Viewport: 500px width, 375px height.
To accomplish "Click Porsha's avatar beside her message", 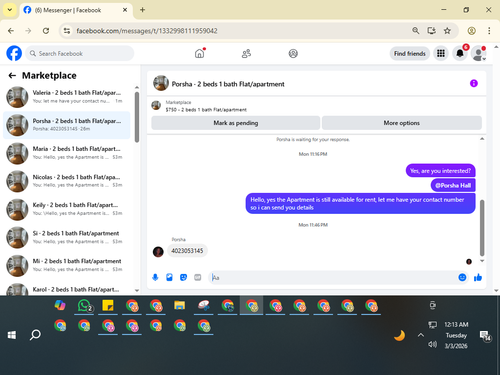I will (x=158, y=252).
